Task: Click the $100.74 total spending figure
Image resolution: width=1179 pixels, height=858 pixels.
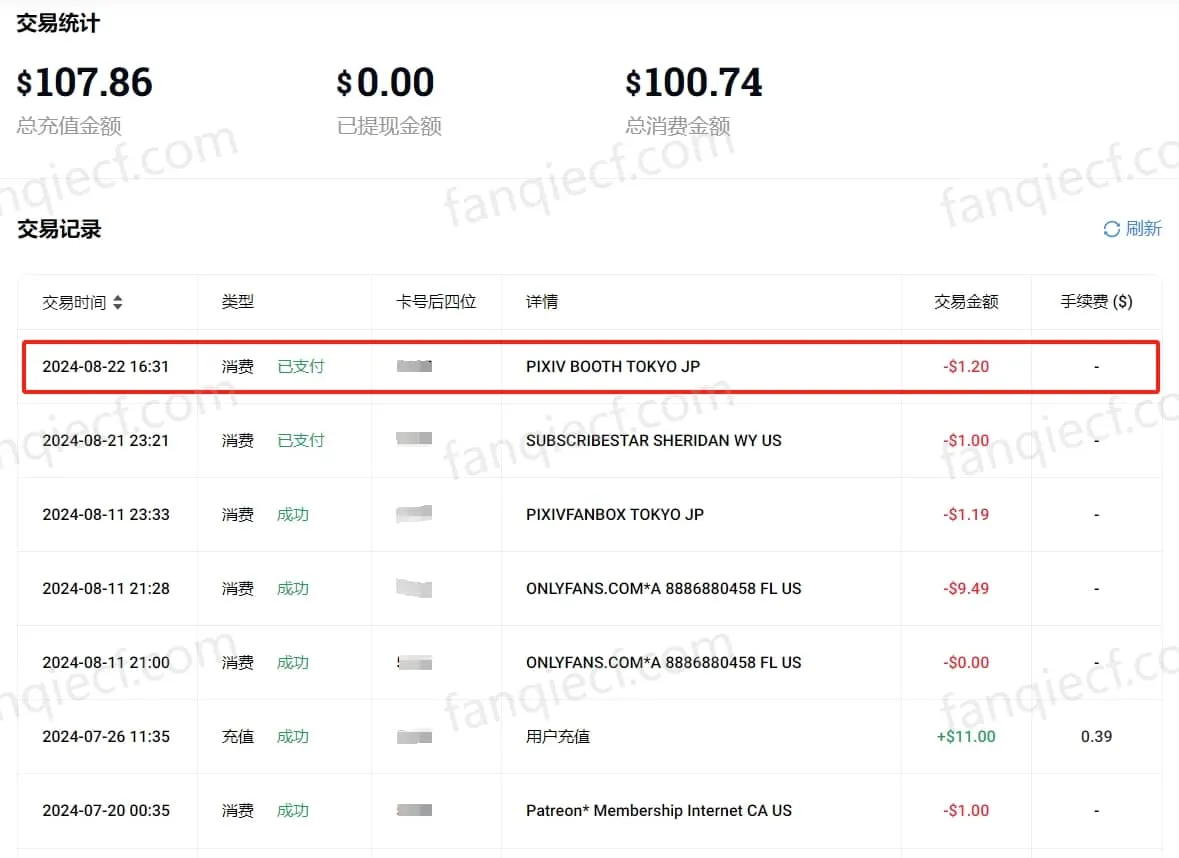Action: 694,83
